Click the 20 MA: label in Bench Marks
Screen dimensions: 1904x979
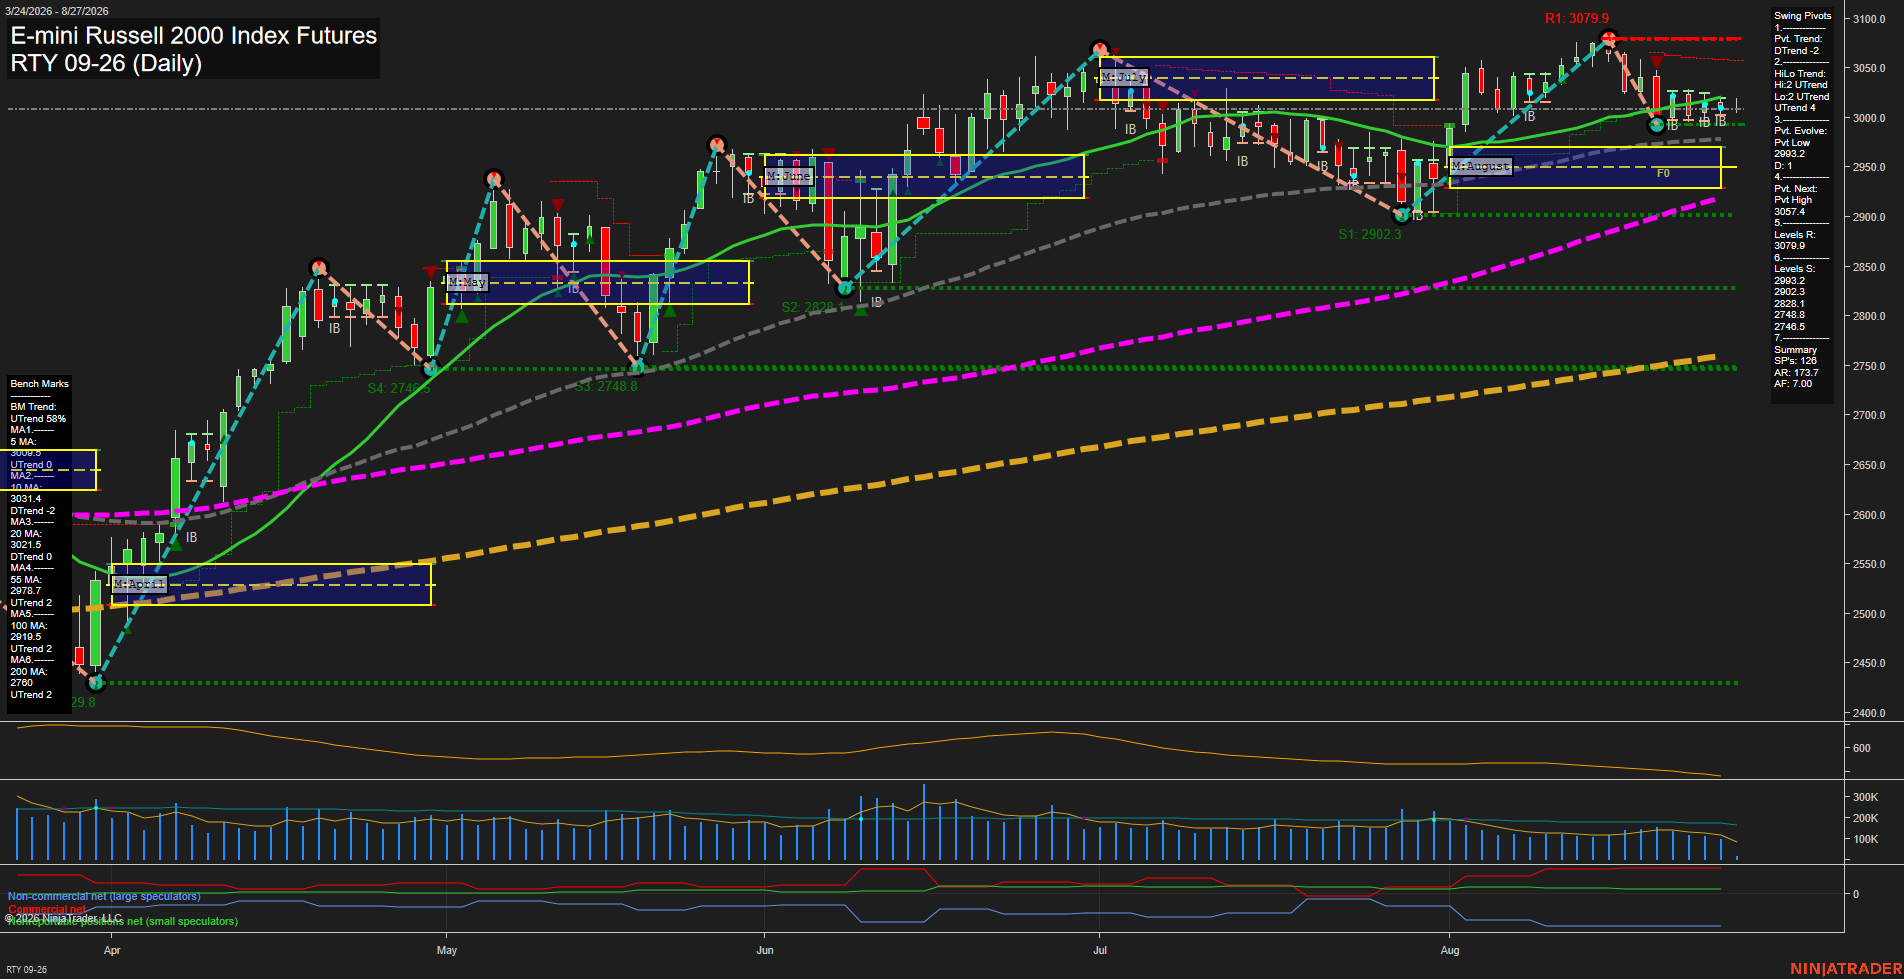(26, 534)
